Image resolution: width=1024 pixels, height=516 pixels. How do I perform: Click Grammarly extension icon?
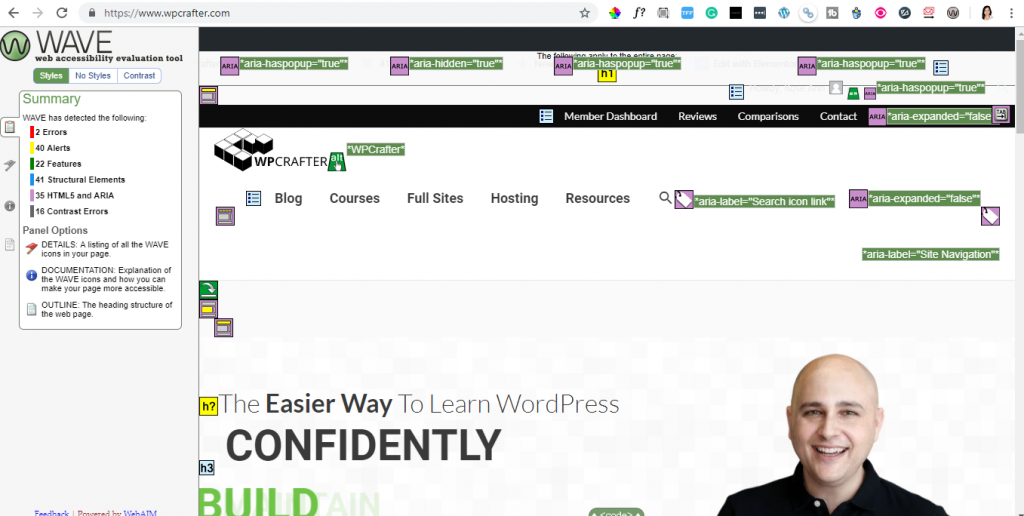tap(711, 12)
